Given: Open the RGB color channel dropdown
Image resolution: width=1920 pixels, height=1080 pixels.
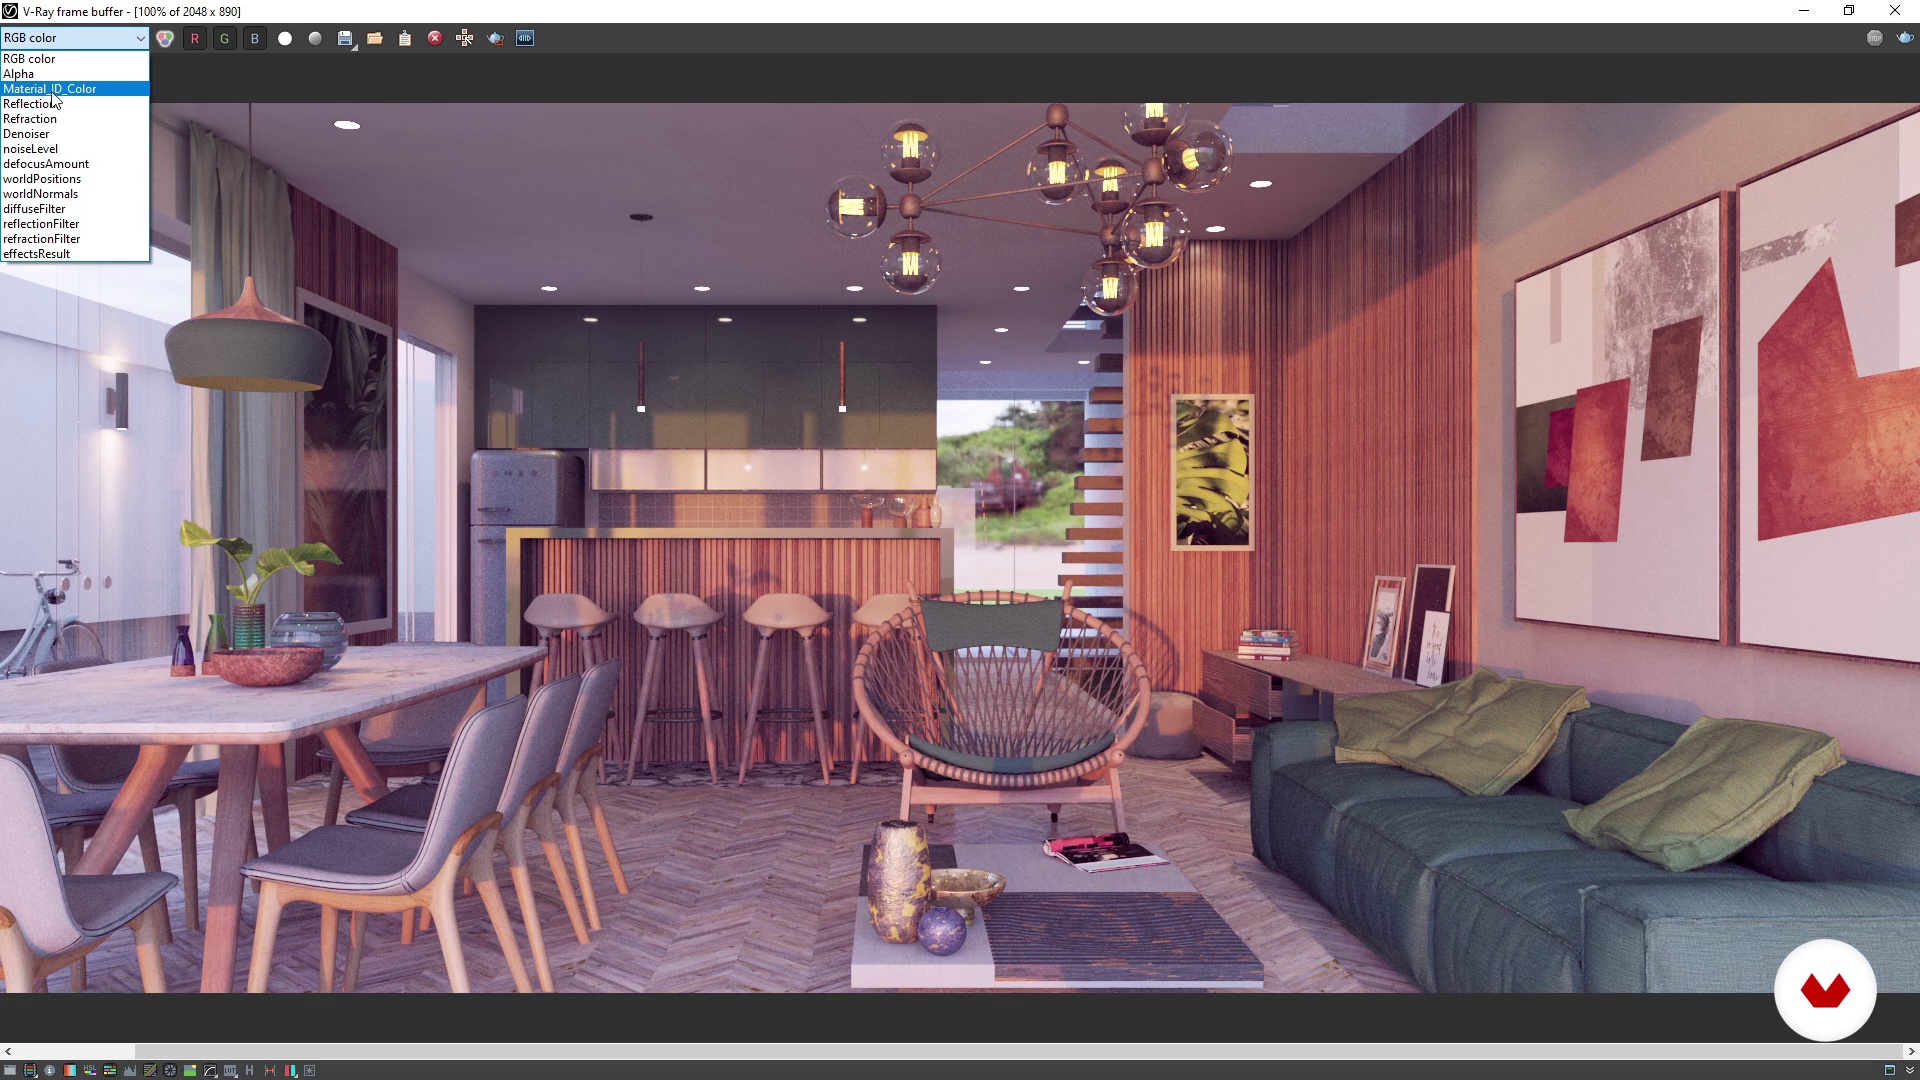Looking at the screenshot, I should pyautogui.click(x=75, y=38).
